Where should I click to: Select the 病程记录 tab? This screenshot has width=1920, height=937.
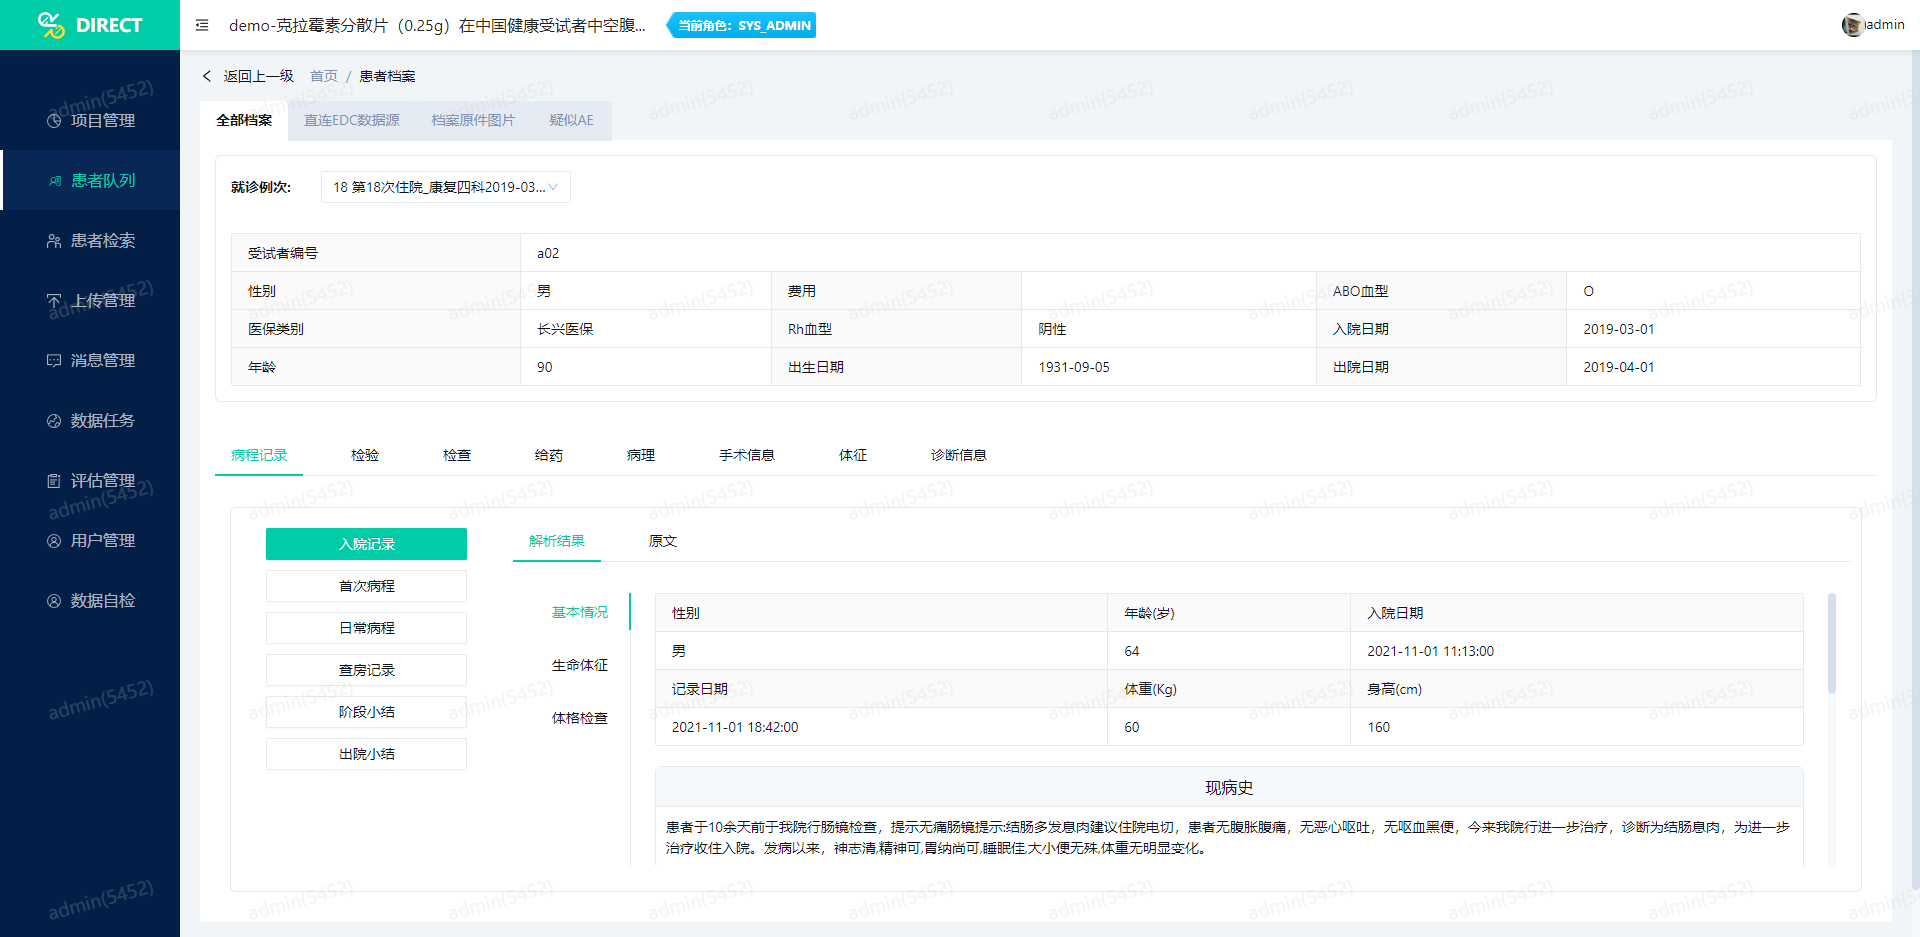[x=259, y=455]
